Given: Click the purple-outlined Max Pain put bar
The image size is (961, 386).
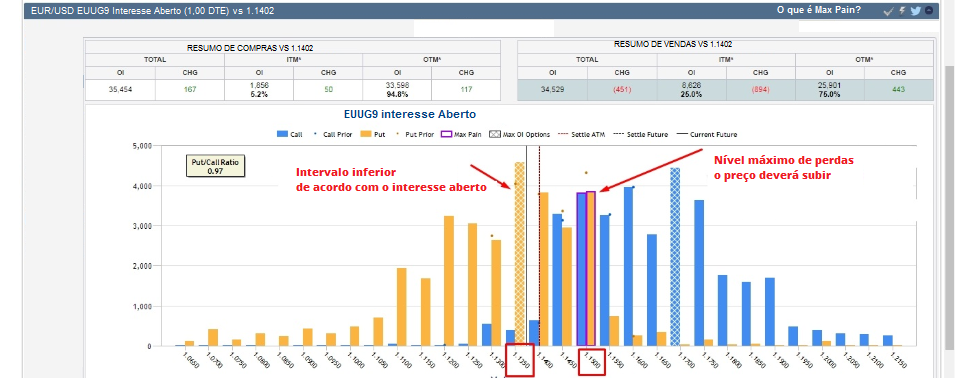Looking at the screenshot, I should [591, 268].
